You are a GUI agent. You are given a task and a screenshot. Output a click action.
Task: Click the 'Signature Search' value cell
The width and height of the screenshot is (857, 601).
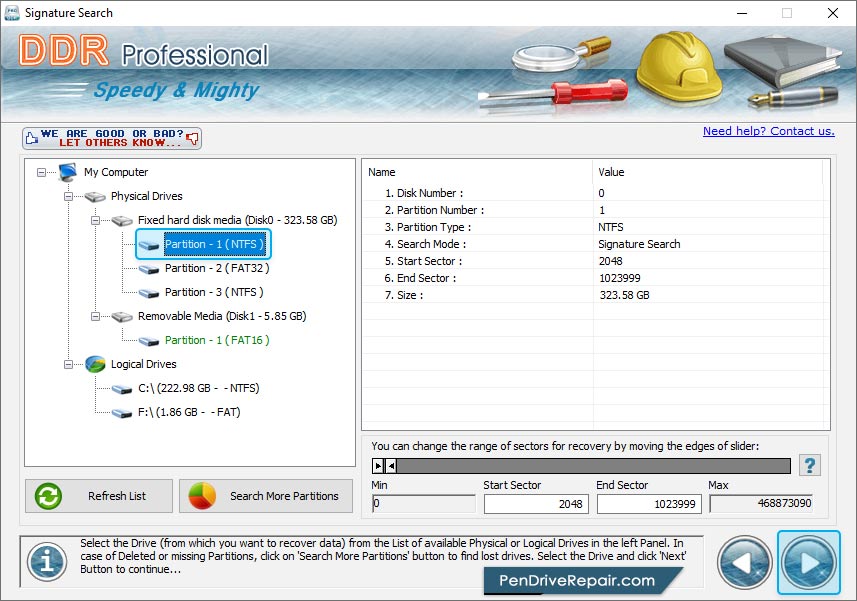[x=639, y=244]
